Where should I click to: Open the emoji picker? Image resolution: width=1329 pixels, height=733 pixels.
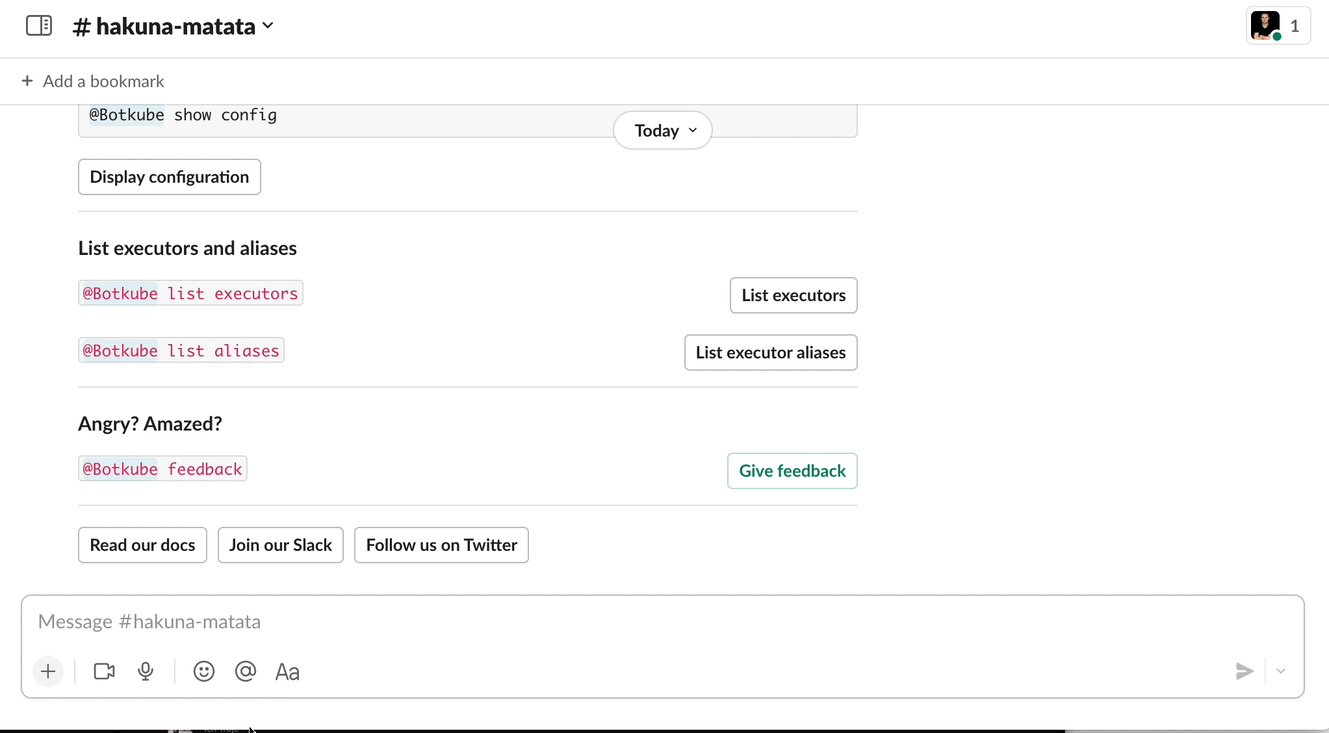coord(204,672)
